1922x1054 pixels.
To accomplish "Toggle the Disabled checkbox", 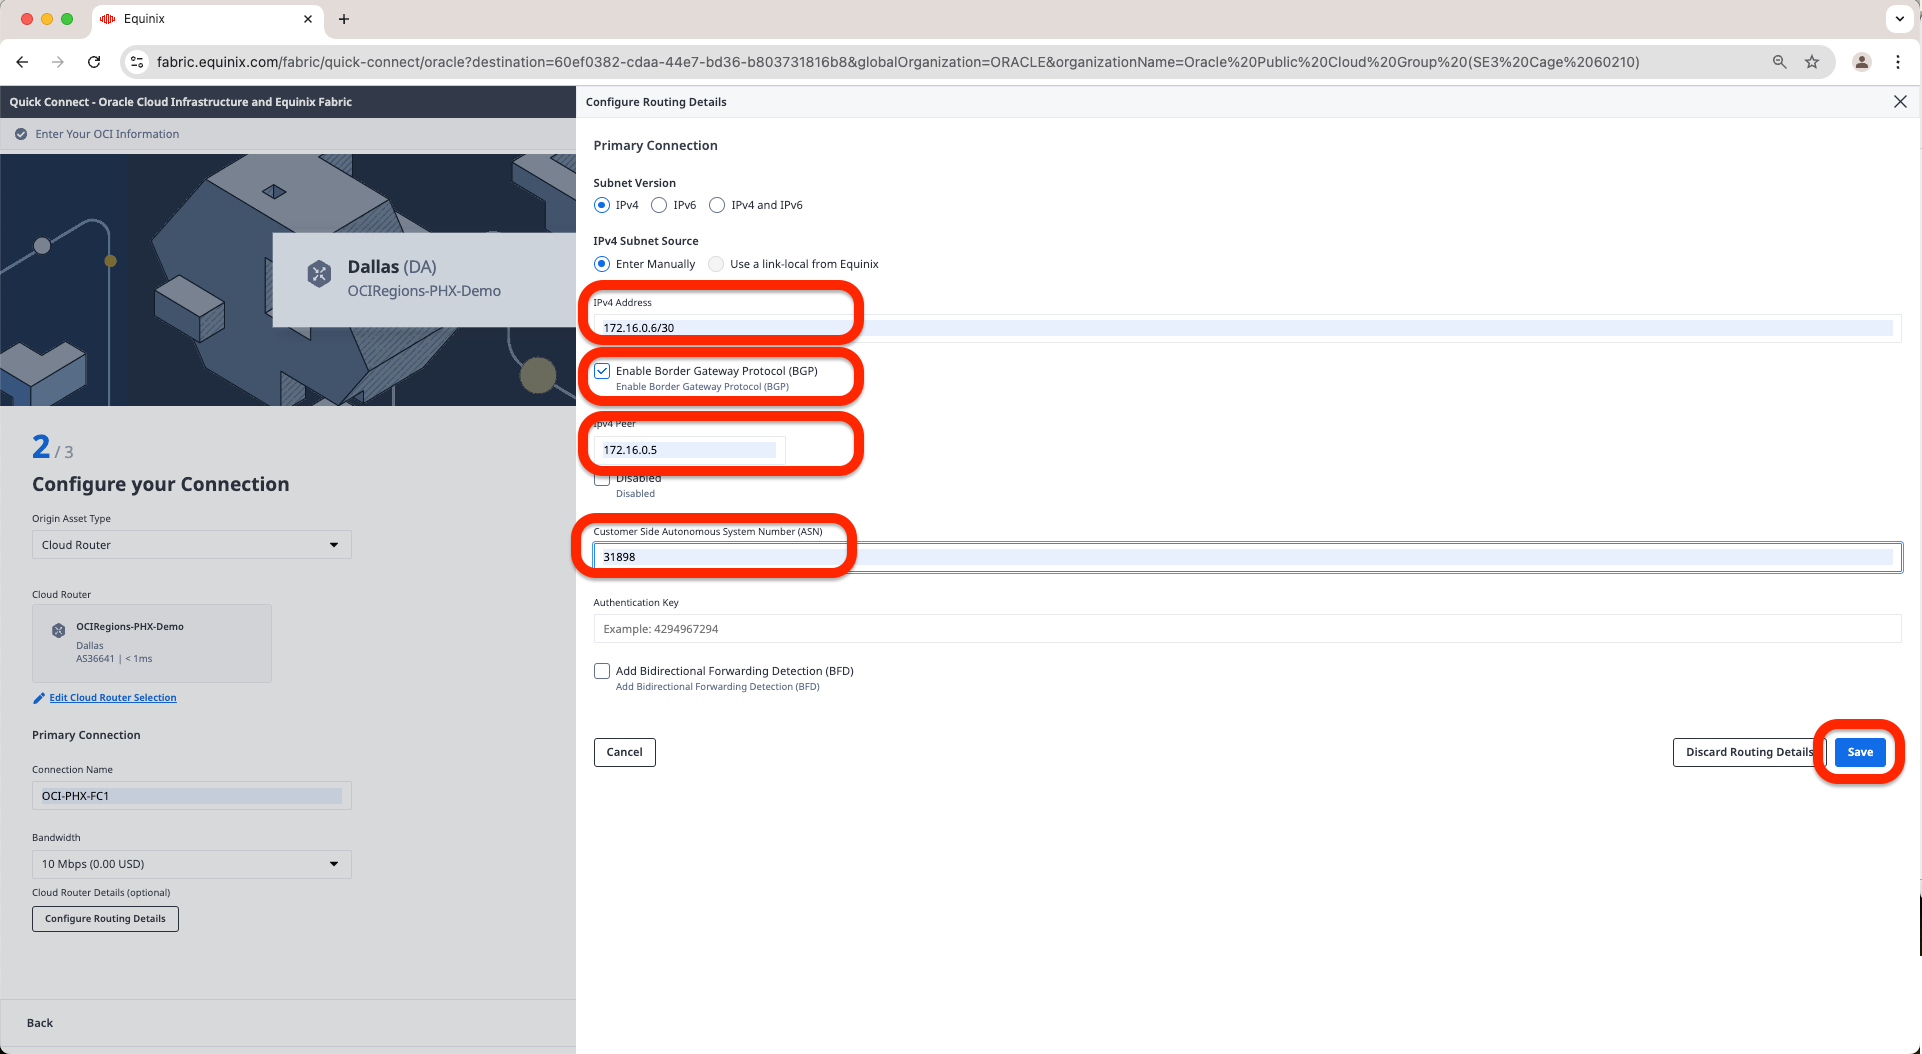I will tap(602, 479).
